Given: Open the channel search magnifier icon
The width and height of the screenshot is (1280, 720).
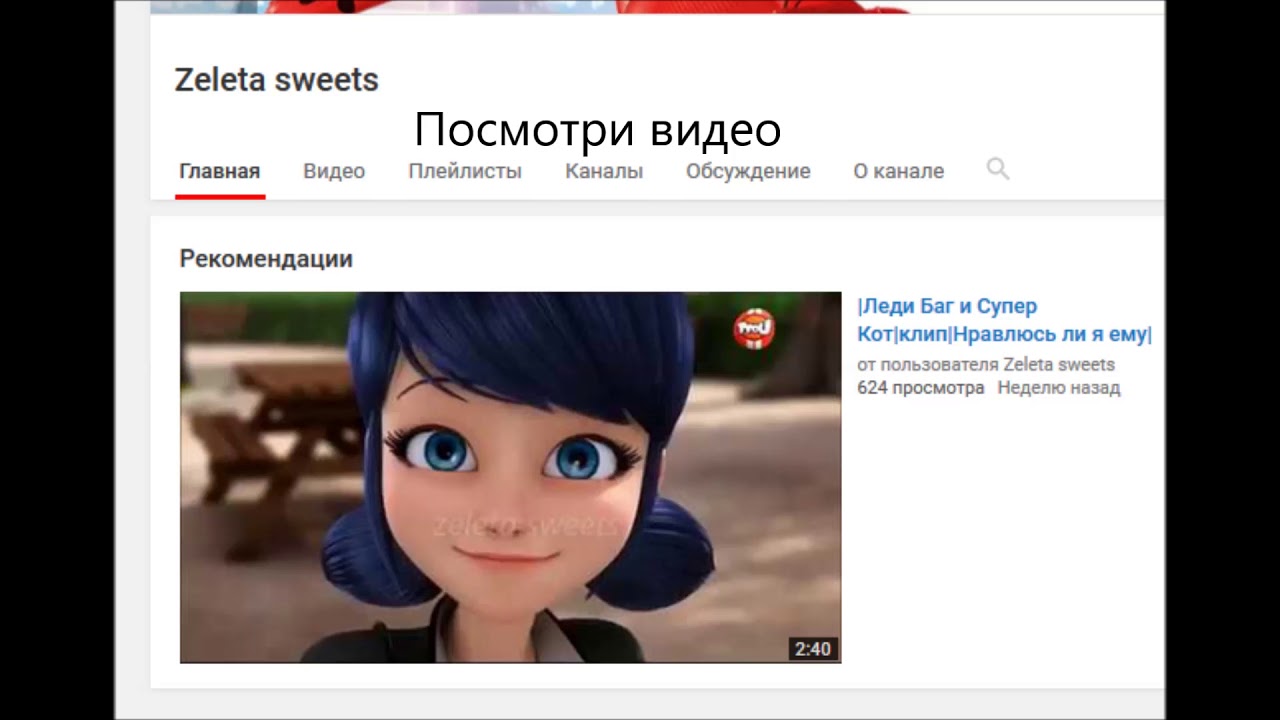Looking at the screenshot, I should (997, 169).
